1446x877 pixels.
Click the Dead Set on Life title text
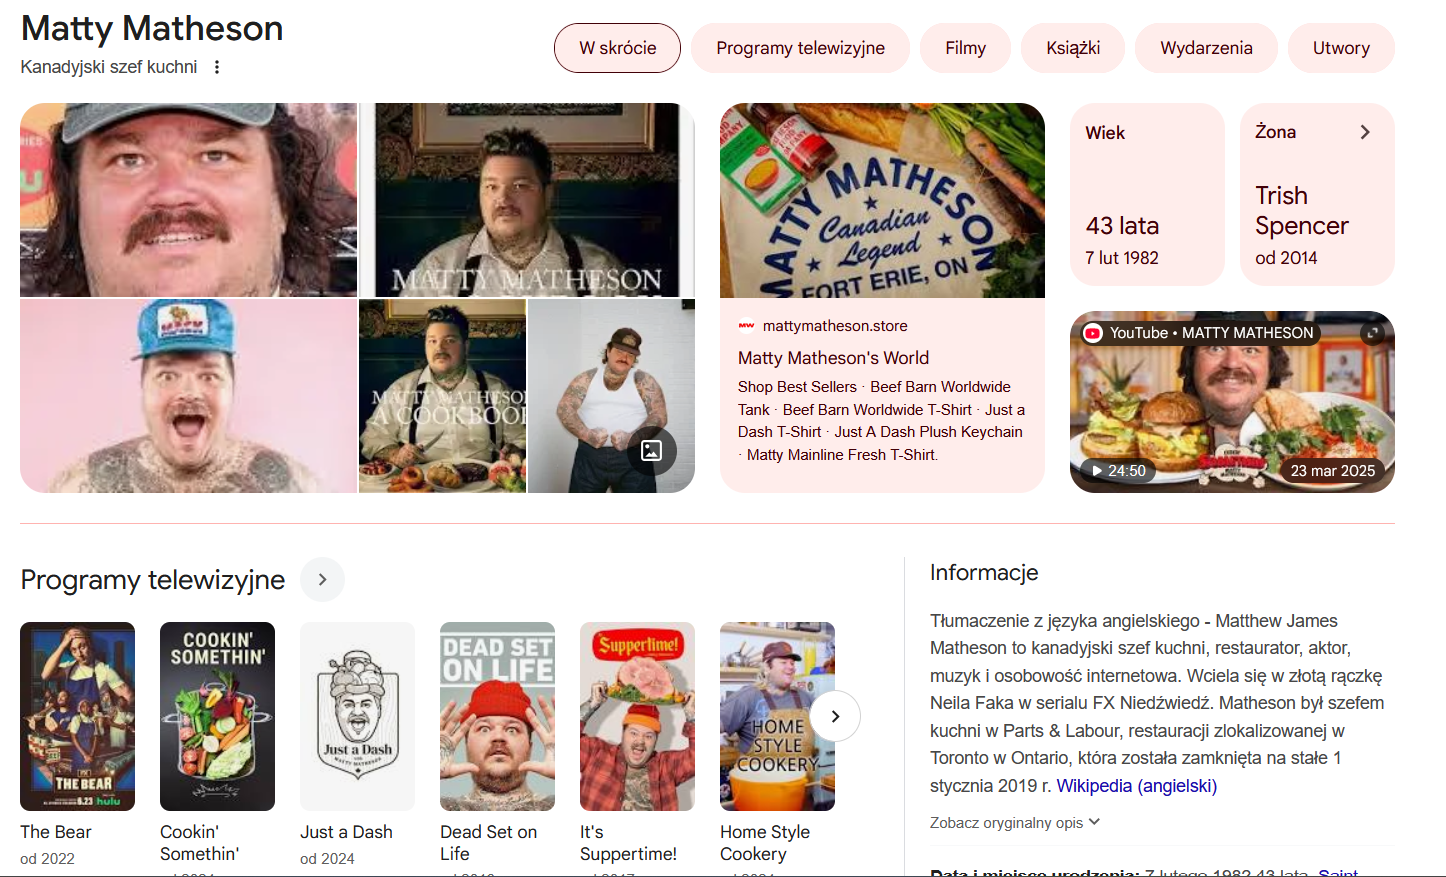pos(488,843)
